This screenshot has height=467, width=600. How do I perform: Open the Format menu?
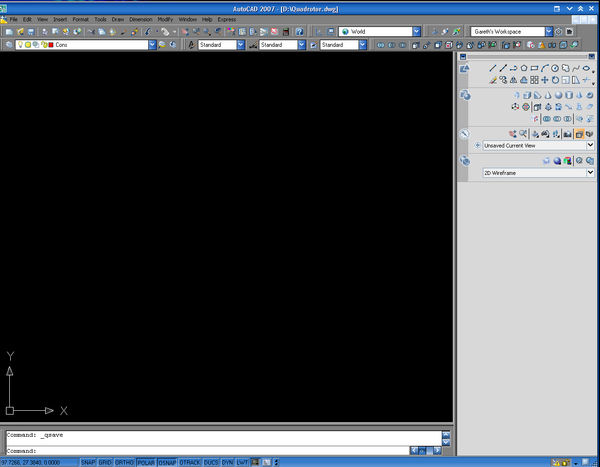pos(80,20)
